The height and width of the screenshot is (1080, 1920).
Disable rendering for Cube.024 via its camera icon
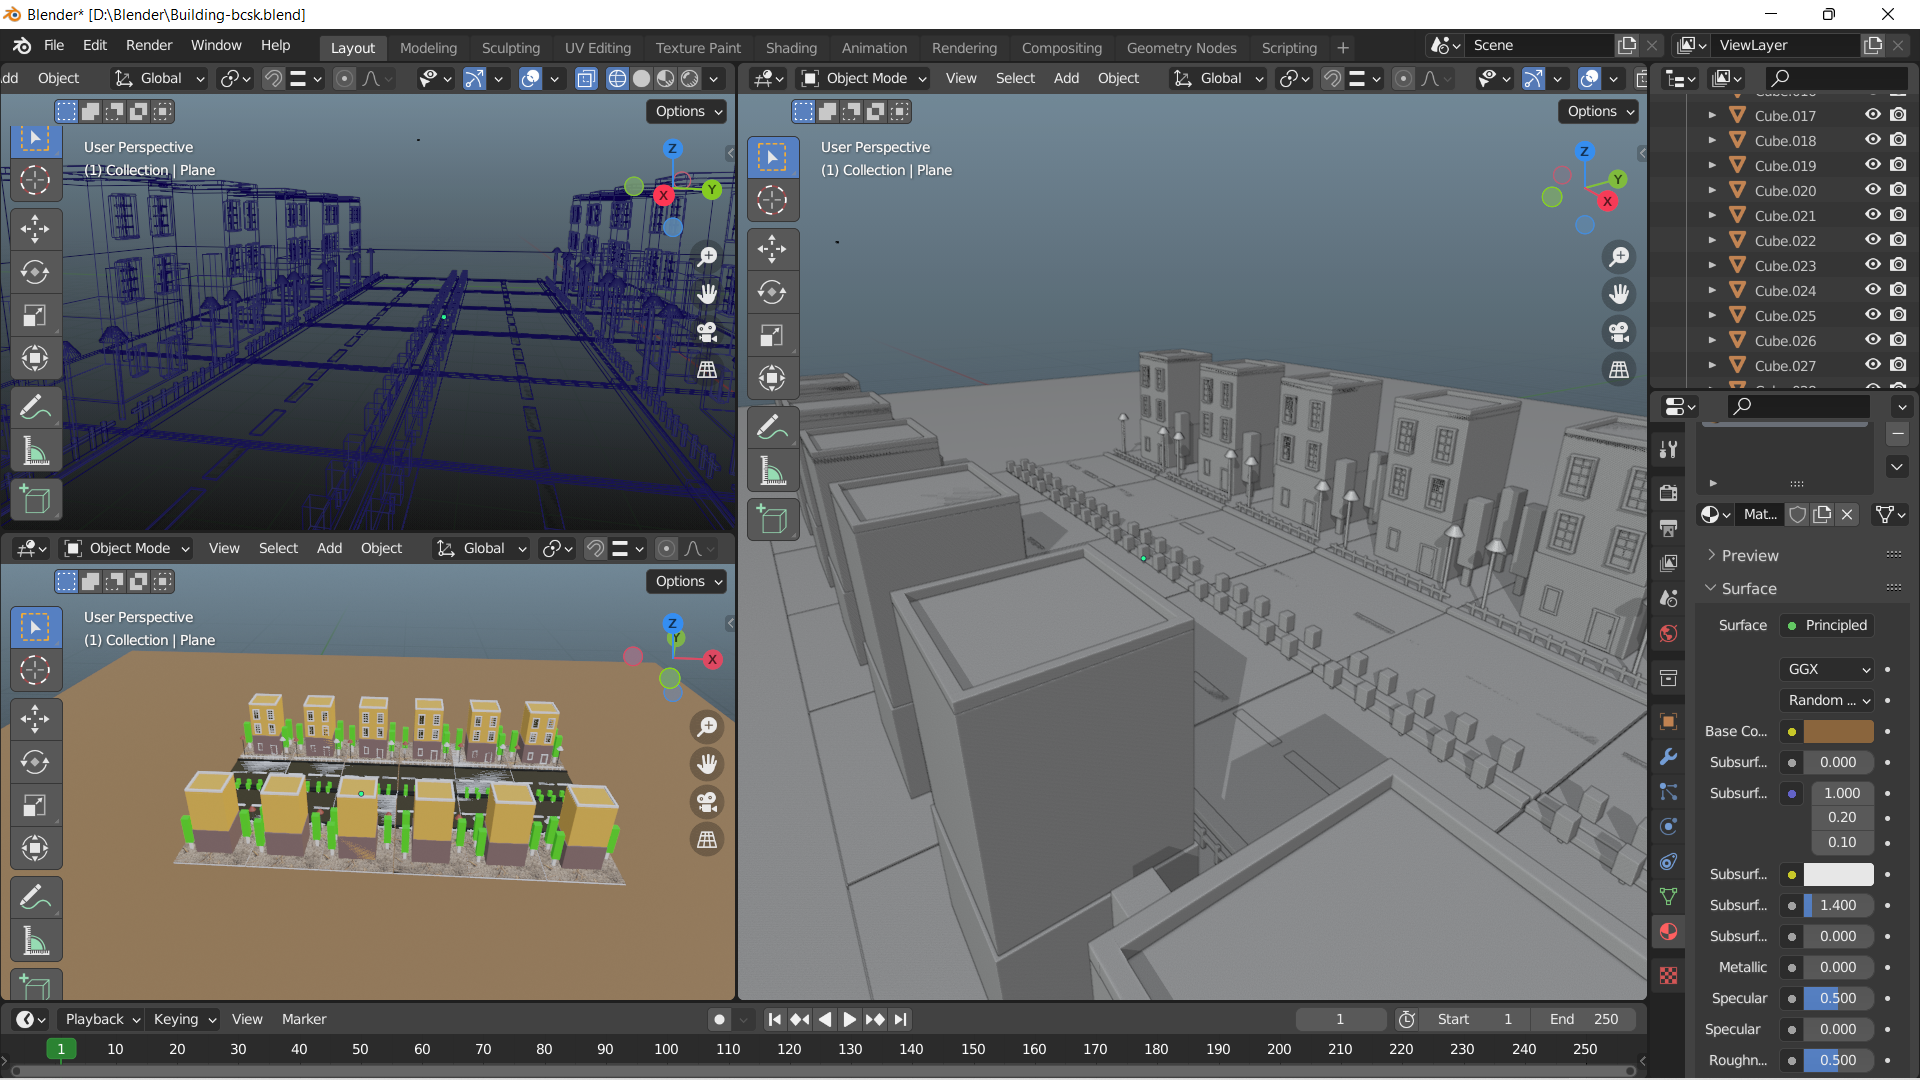pos(1898,290)
